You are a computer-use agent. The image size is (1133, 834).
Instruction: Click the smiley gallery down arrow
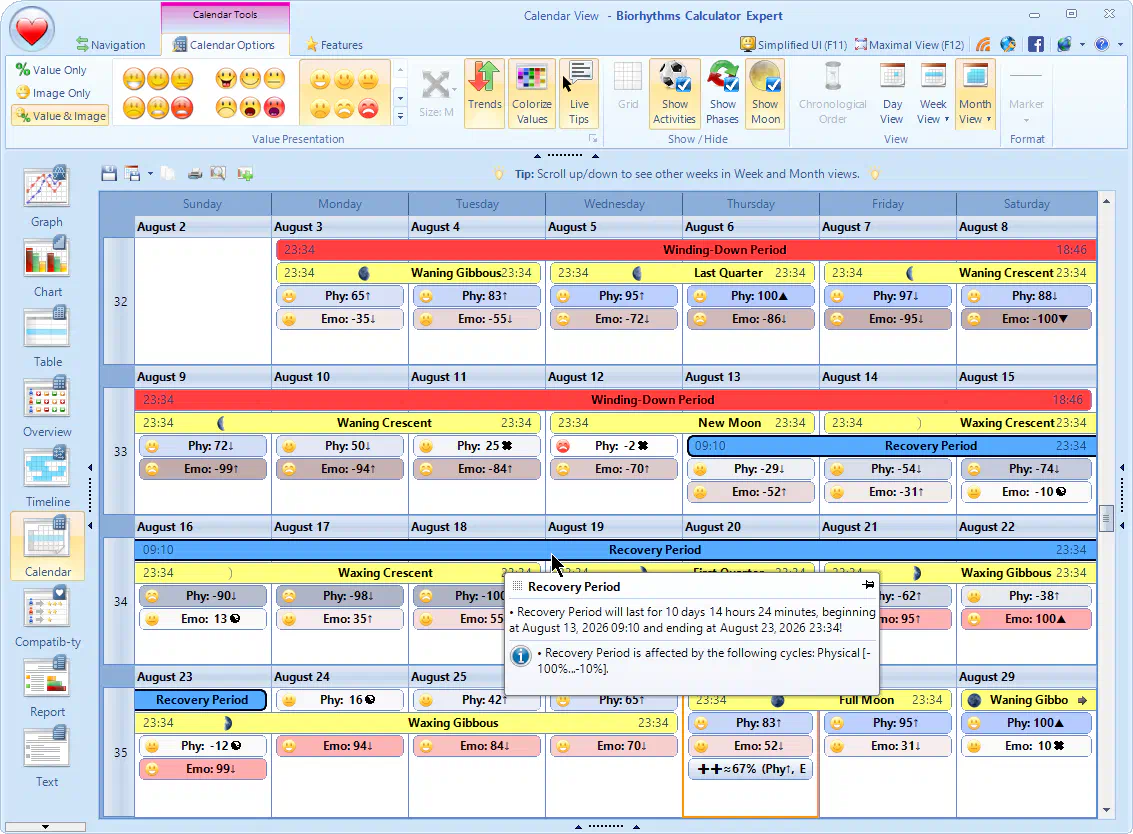coord(400,97)
